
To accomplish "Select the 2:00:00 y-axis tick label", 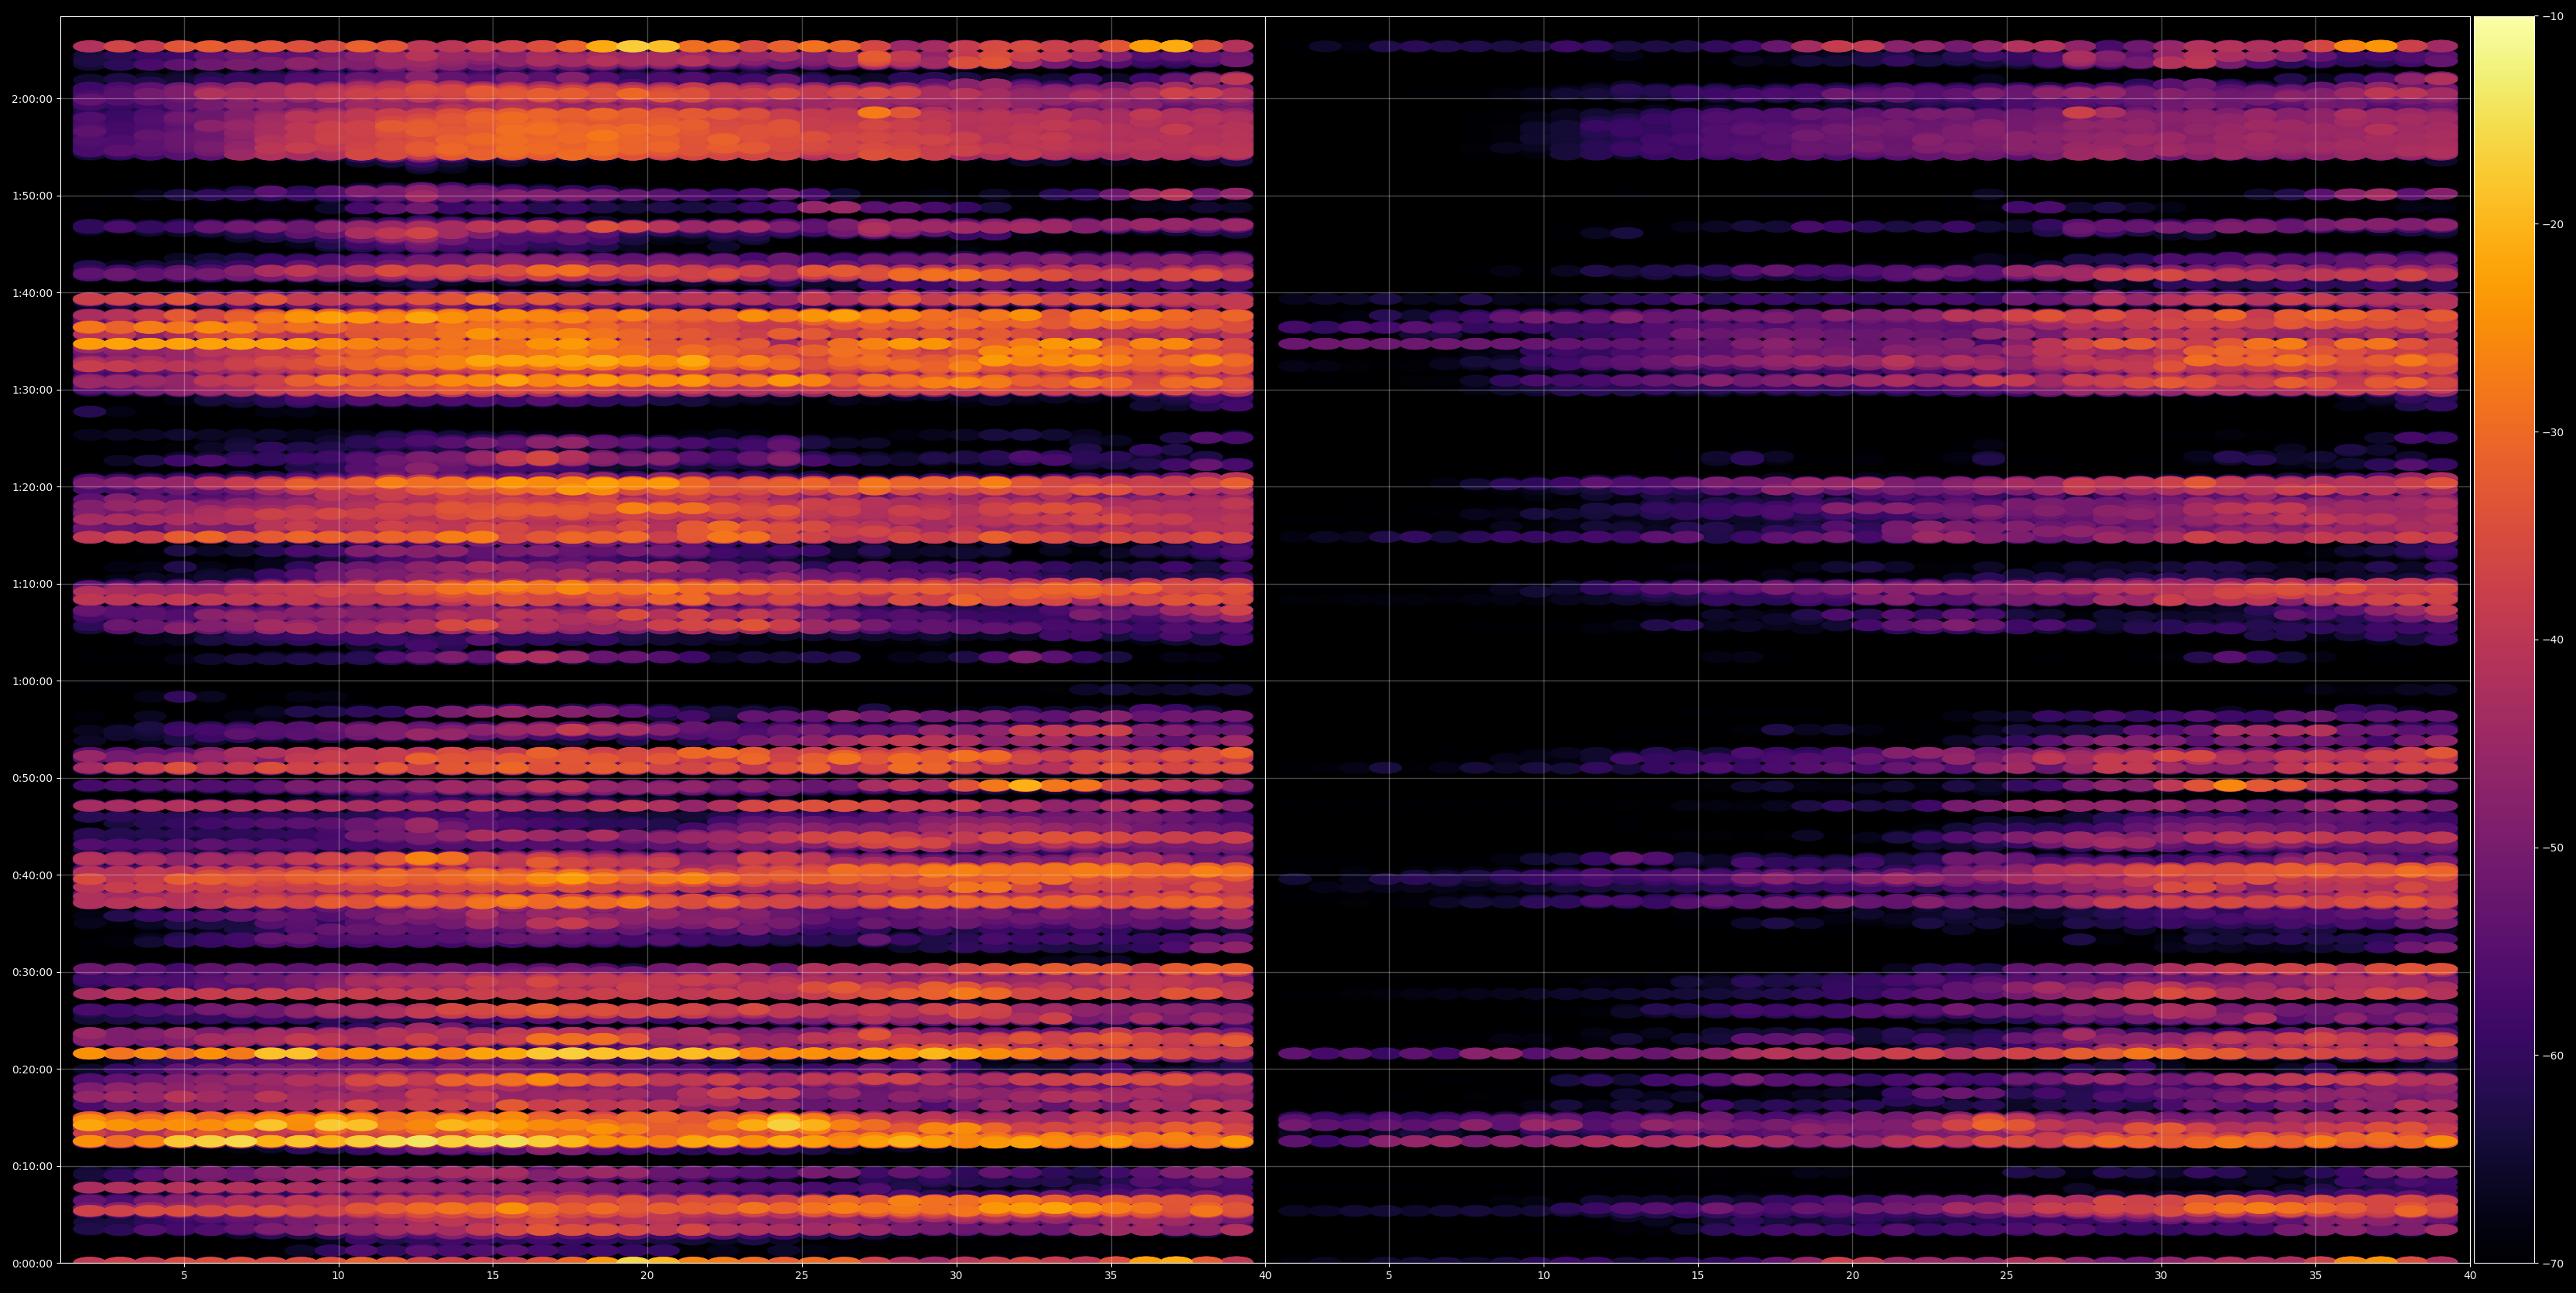I will 32,99.
